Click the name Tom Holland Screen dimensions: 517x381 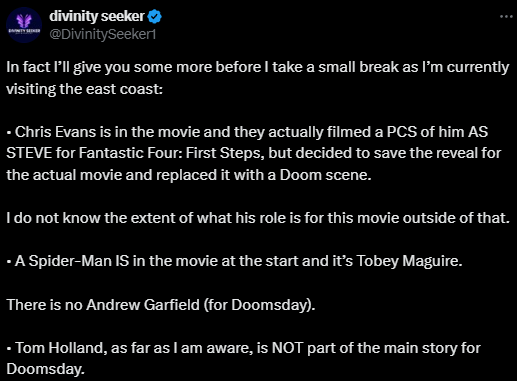61,348
